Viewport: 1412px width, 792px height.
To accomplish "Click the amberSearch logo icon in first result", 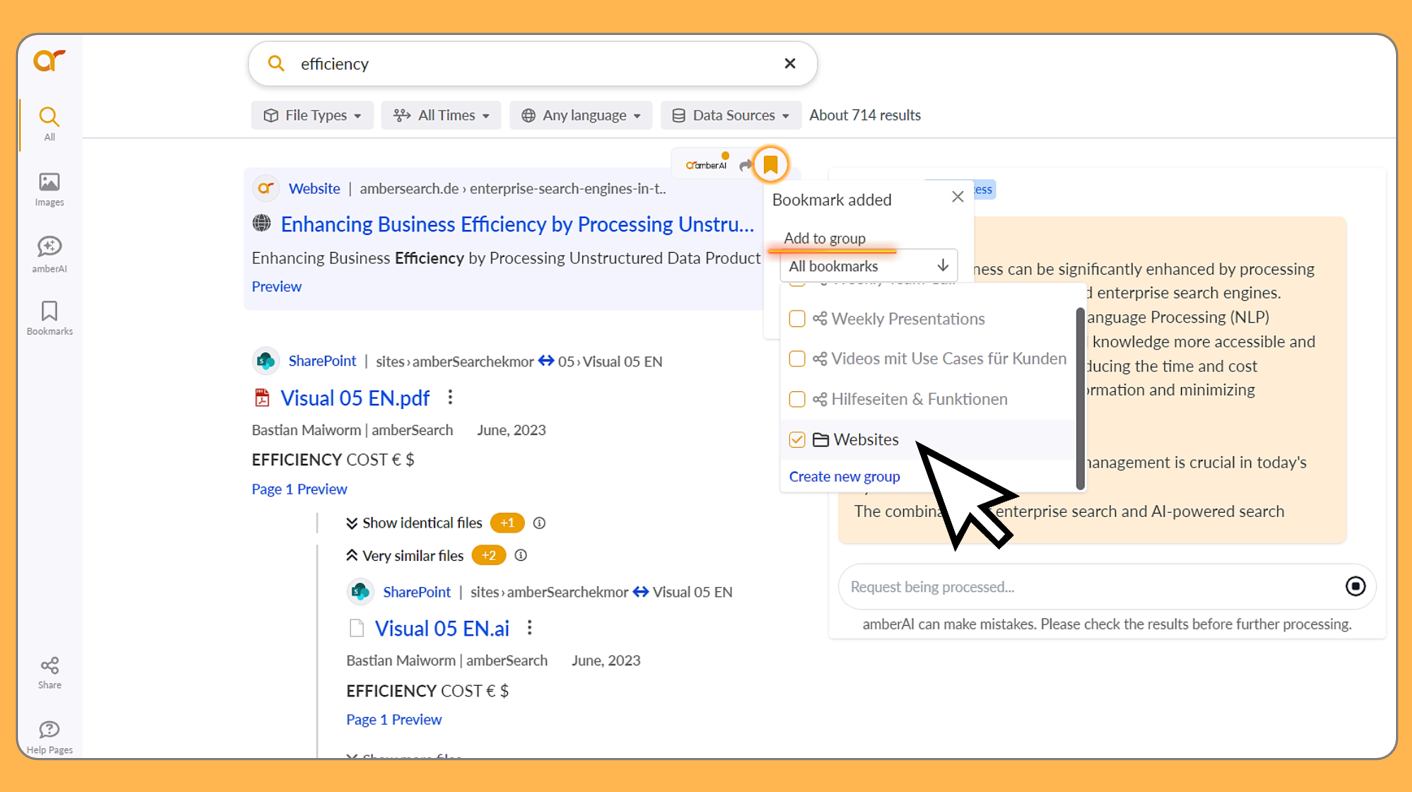I will click(x=265, y=188).
